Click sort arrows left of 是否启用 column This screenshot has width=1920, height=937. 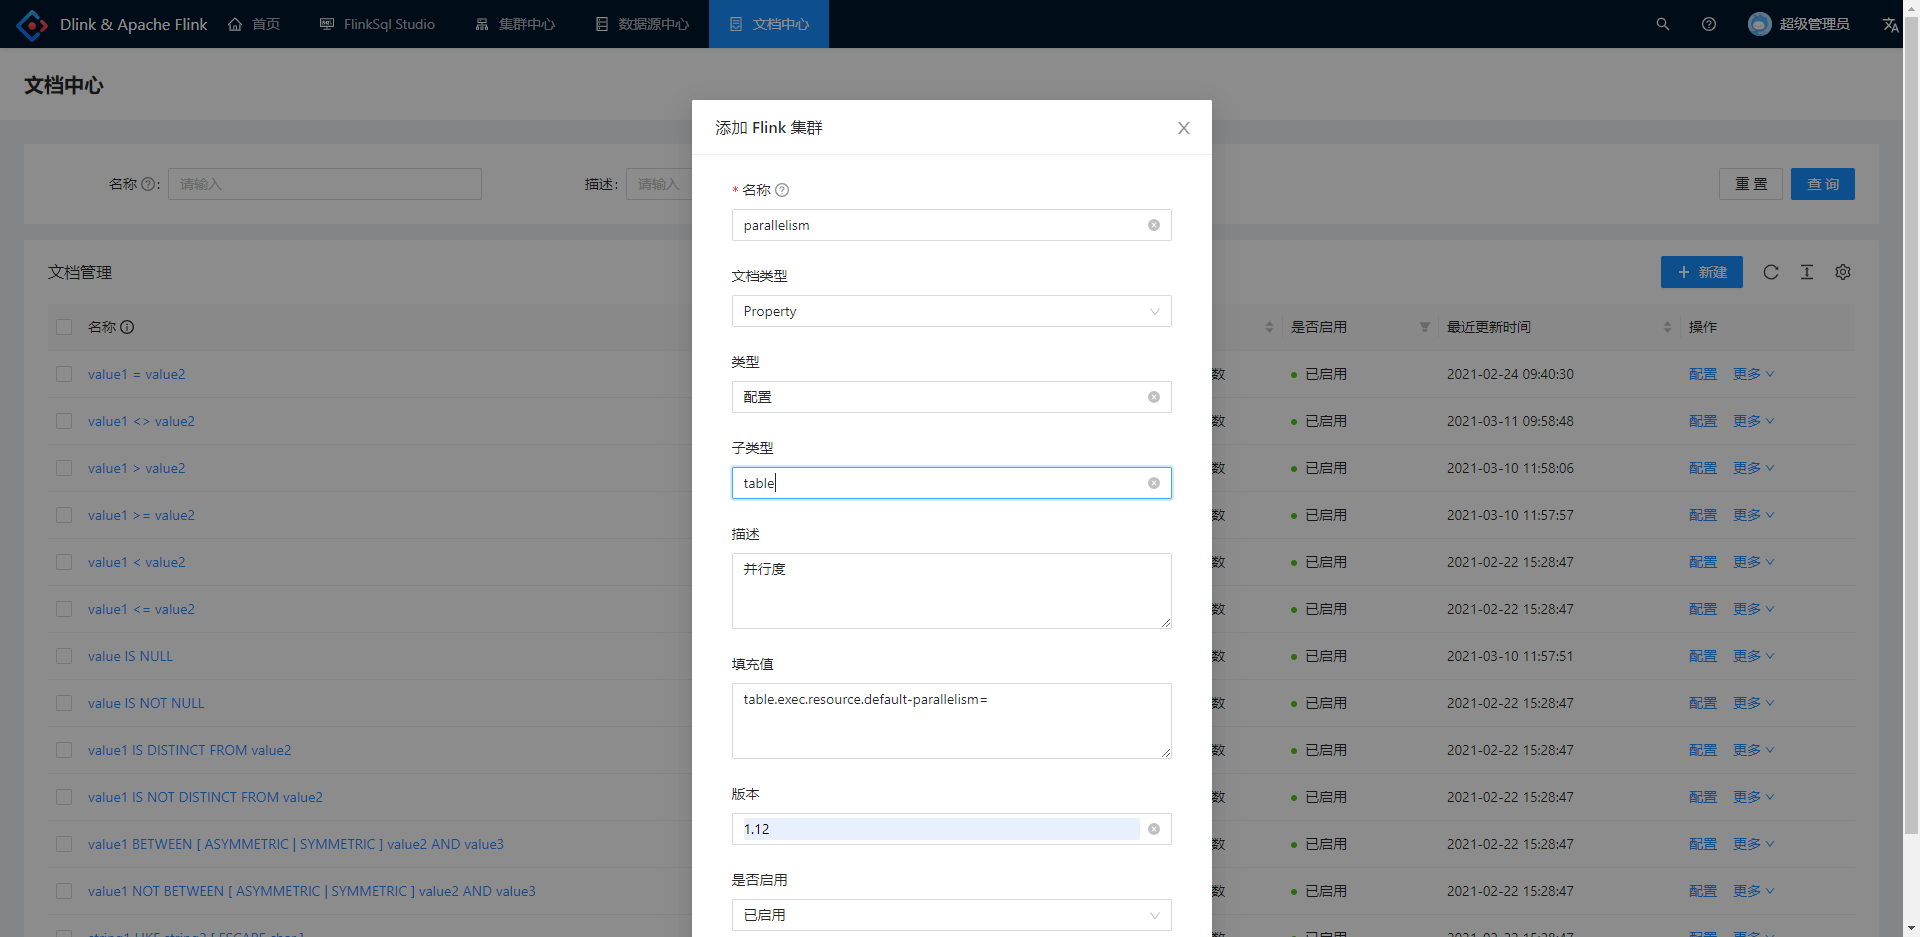pyautogui.click(x=1269, y=327)
